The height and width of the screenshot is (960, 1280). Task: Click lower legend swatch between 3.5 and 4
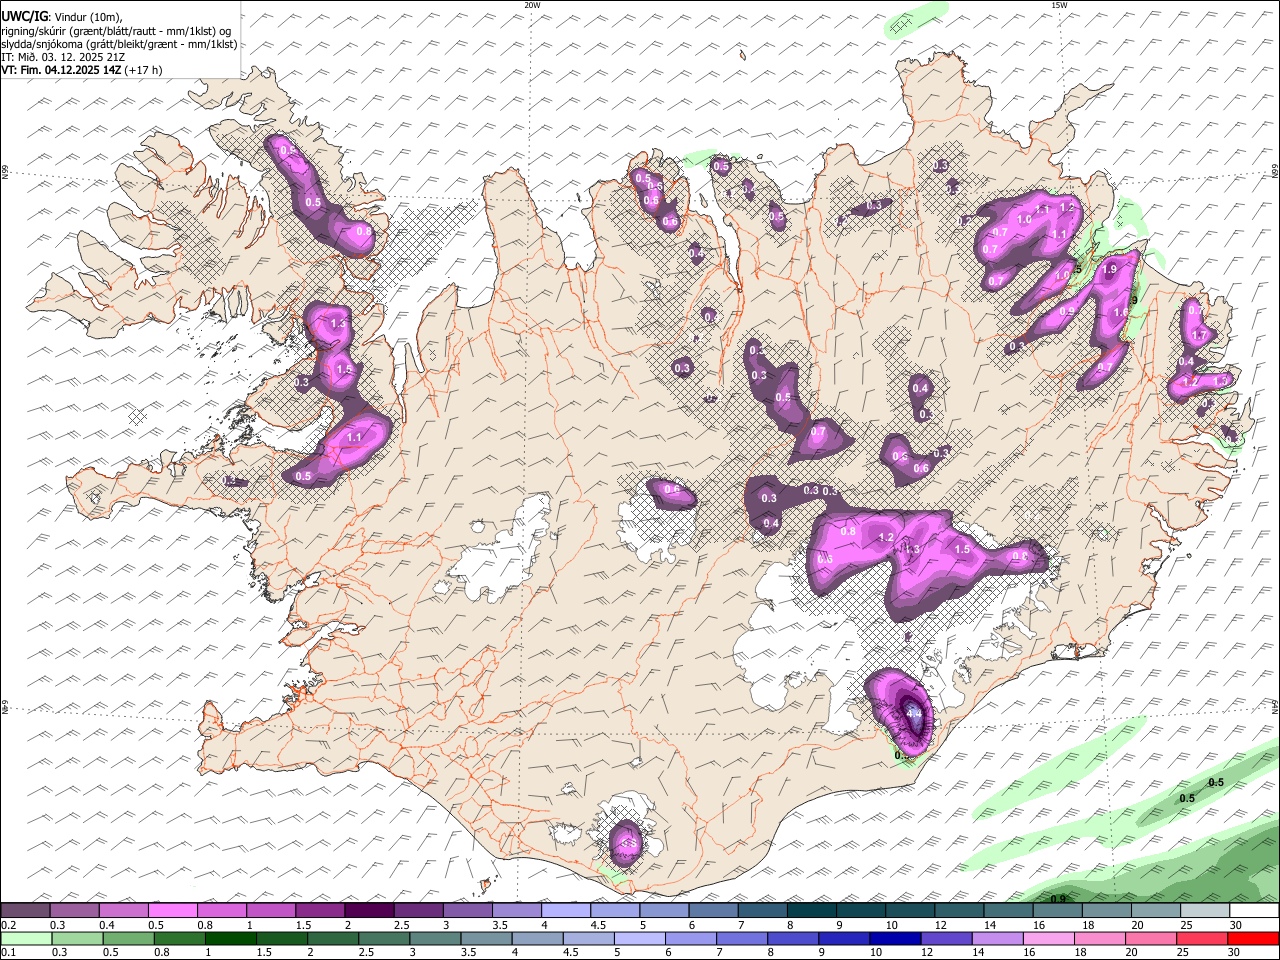click(x=487, y=939)
